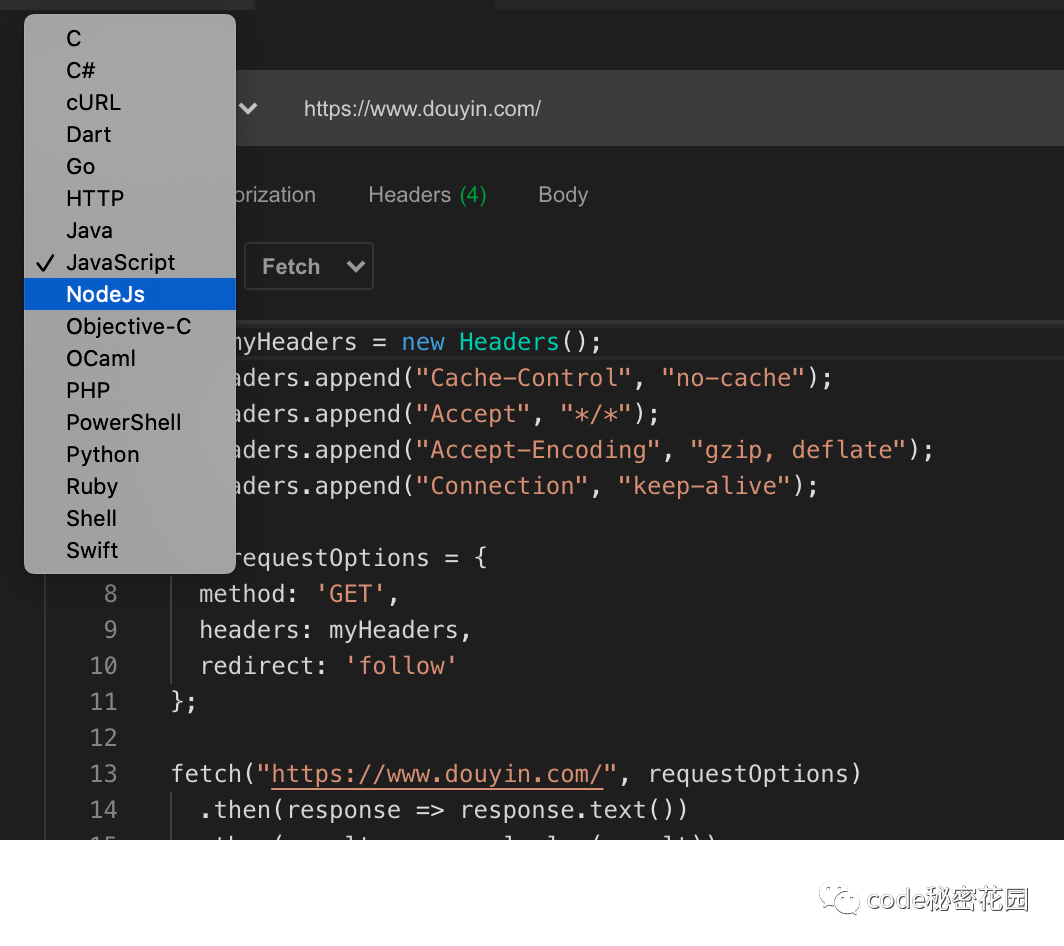Viewport: 1064px width, 946px height.
Task: Pick PowerShell from the language list
Action: point(124,422)
